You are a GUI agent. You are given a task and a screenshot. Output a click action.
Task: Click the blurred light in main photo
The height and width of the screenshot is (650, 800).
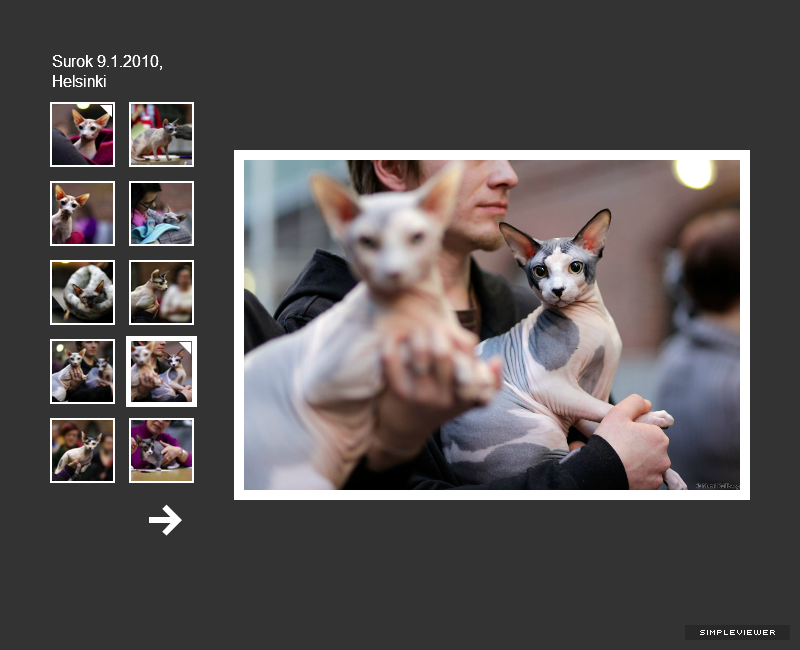point(694,173)
